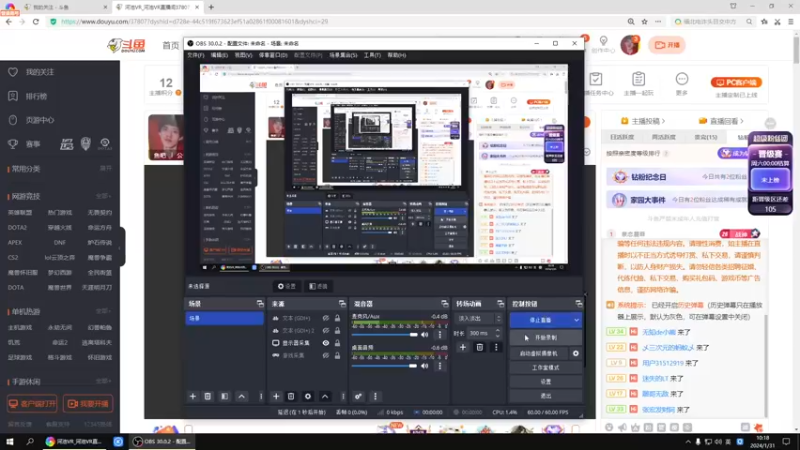800x450 pixels.
Task: Open OBS Docks menu
Action: [x=273, y=55]
